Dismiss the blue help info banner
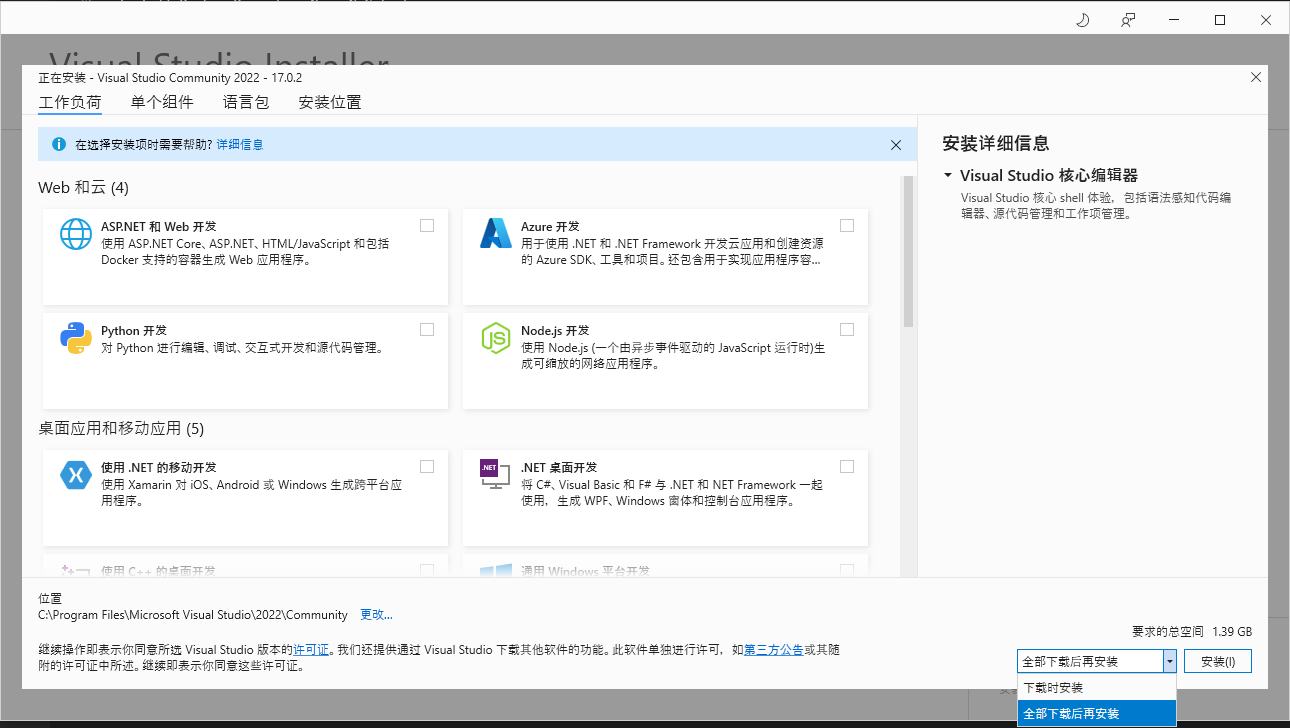1290x728 pixels. pyautogui.click(x=896, y=145)
